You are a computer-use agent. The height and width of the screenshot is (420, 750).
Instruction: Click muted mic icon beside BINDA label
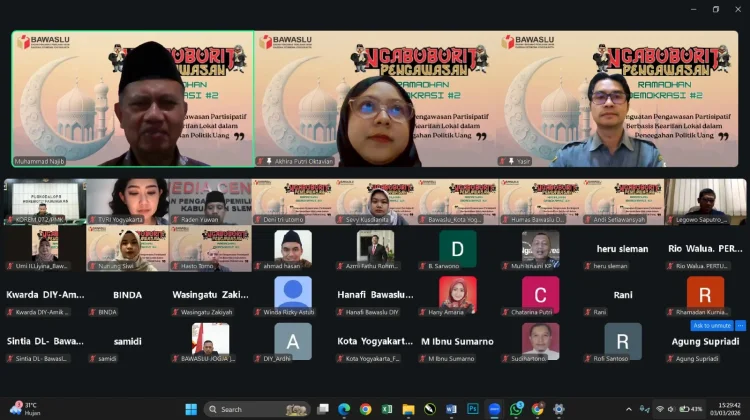pyautogui.click(x=92, y=312)
